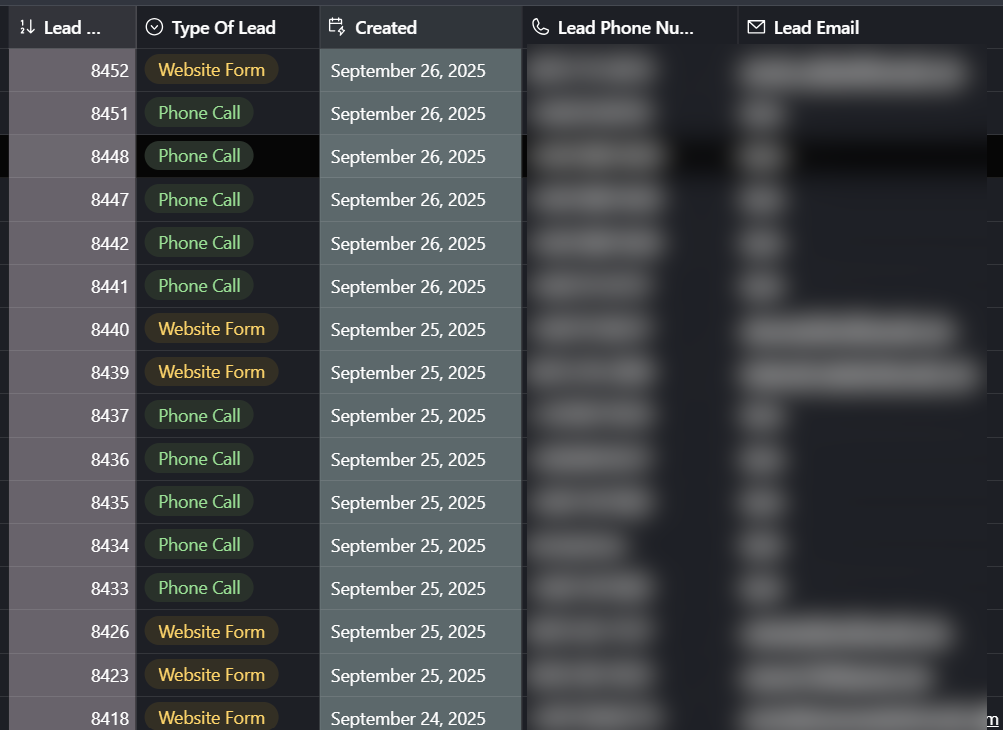Select the Phone Call tag in row 8434
Screen dimensions: 1003x730
pos(199,545)
